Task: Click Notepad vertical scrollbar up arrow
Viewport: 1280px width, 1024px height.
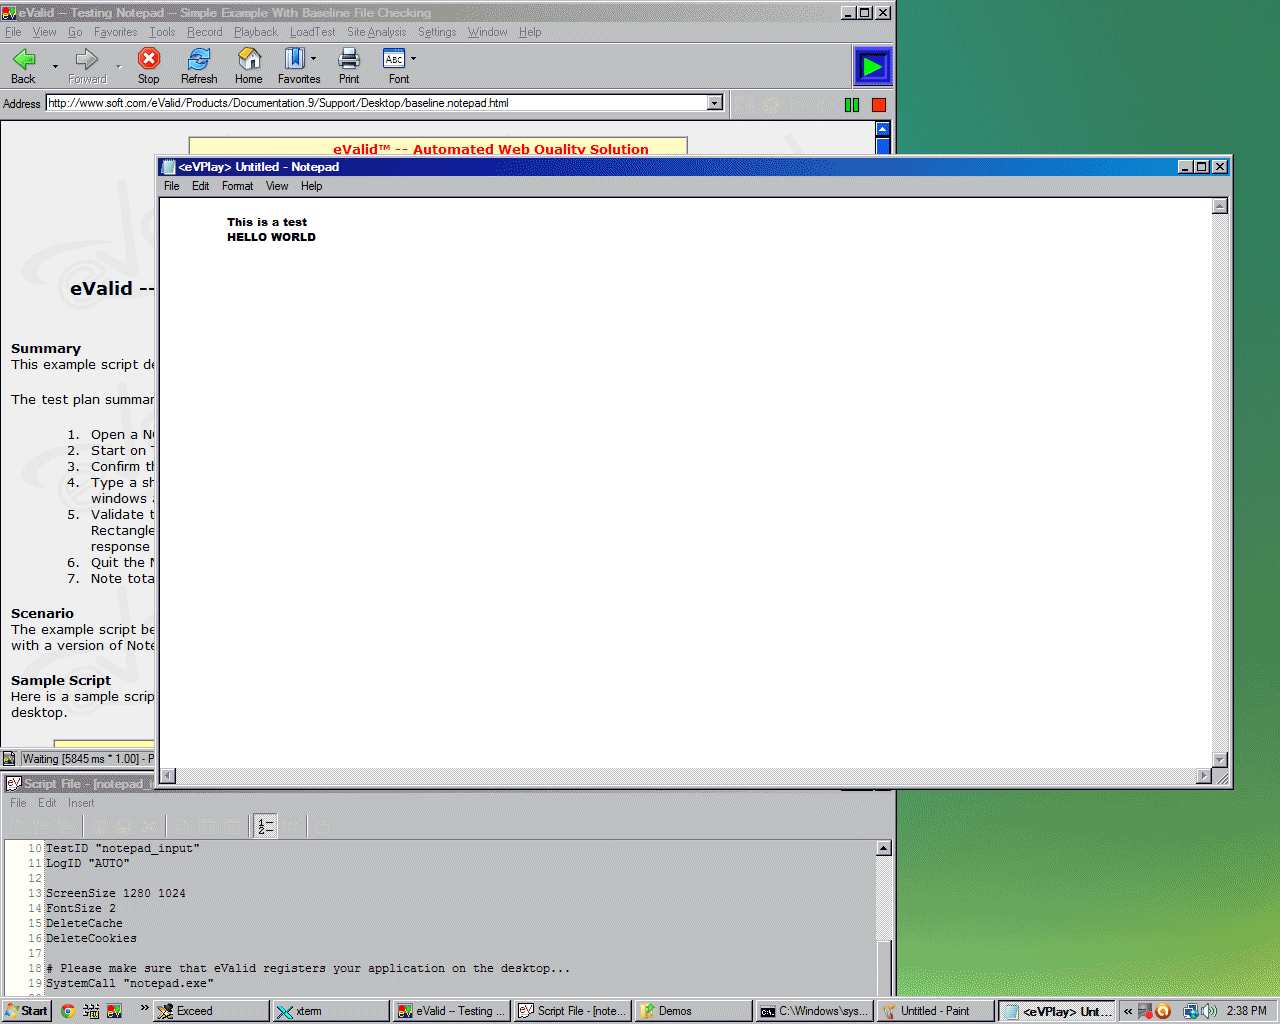Action: 1220,206
